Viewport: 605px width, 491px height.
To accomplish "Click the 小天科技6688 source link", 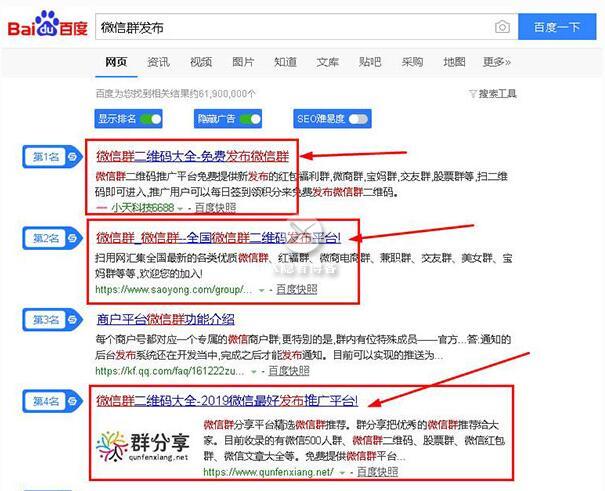I will tap(142, 208).
